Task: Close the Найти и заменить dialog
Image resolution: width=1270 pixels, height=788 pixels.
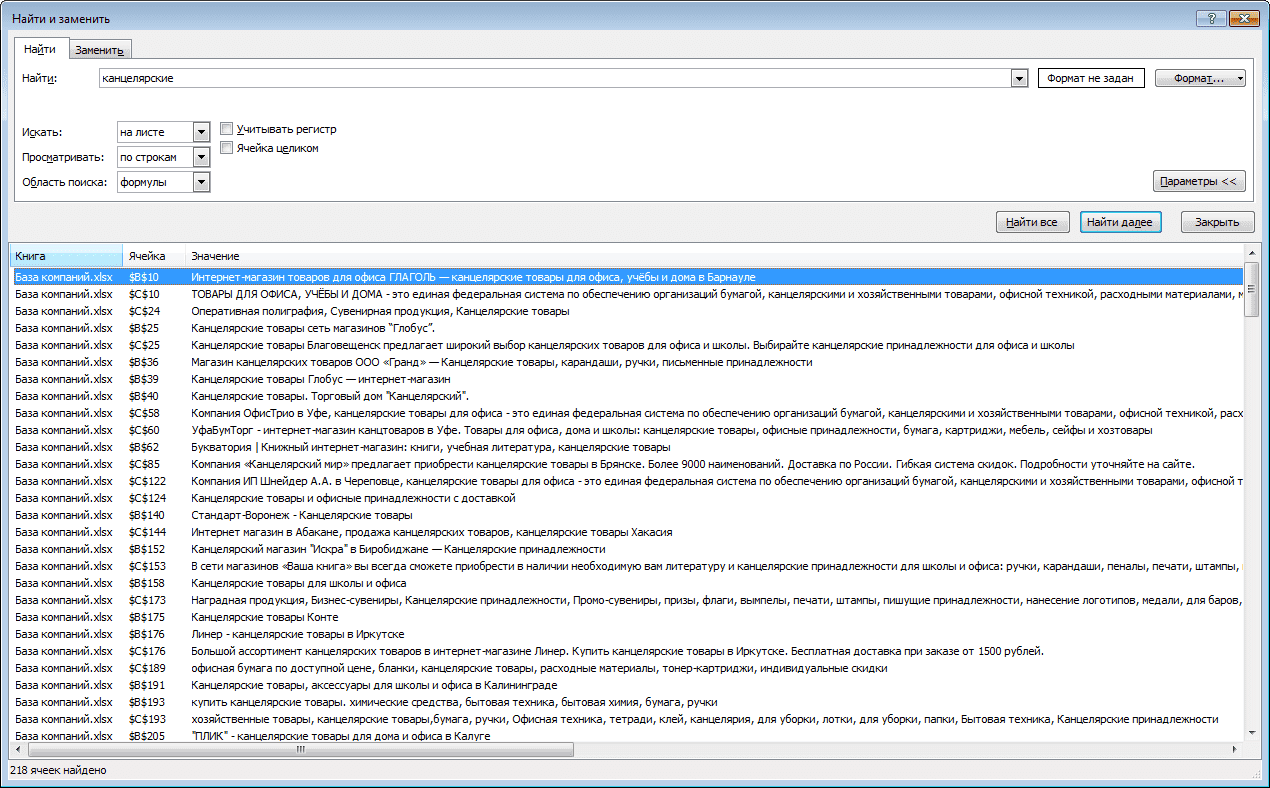Action: pos(1243,19)
